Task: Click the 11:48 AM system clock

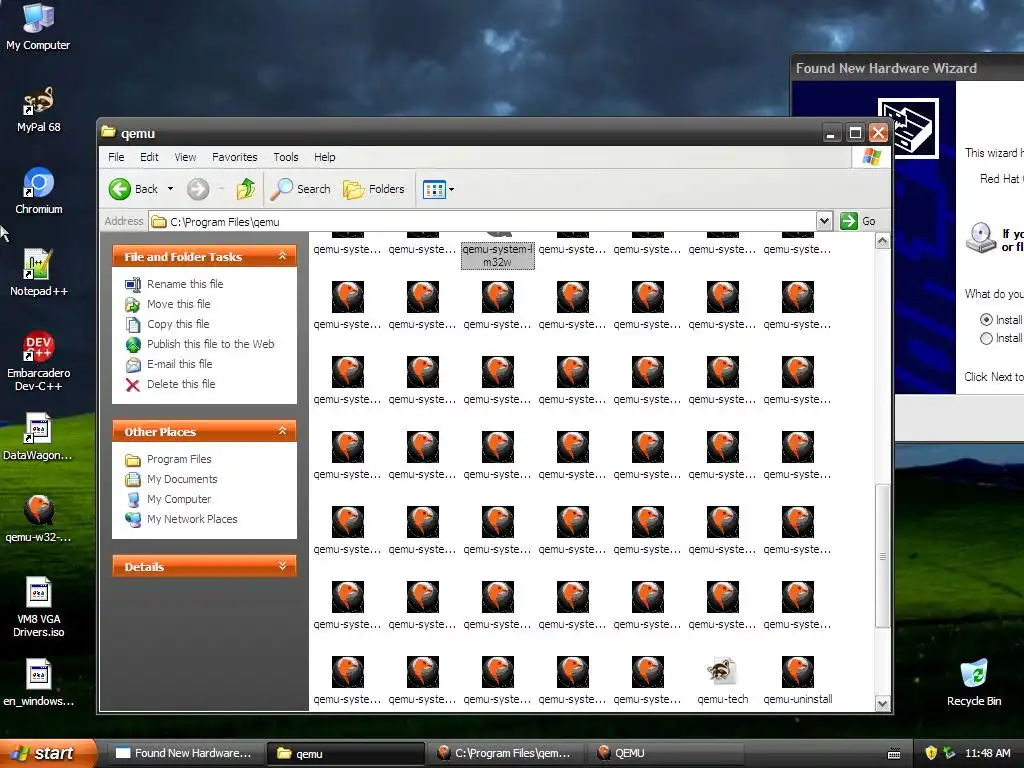Action: click(x=987, y=753)
